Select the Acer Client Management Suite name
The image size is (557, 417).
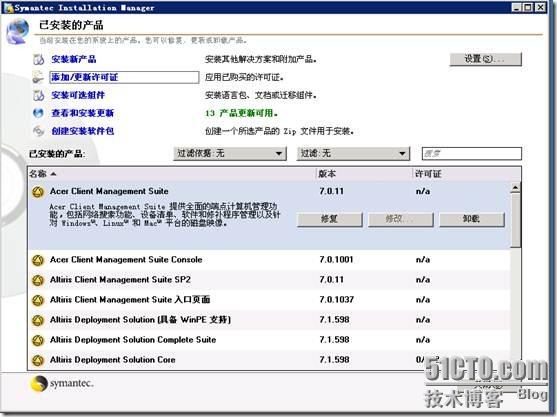[109, 191]
